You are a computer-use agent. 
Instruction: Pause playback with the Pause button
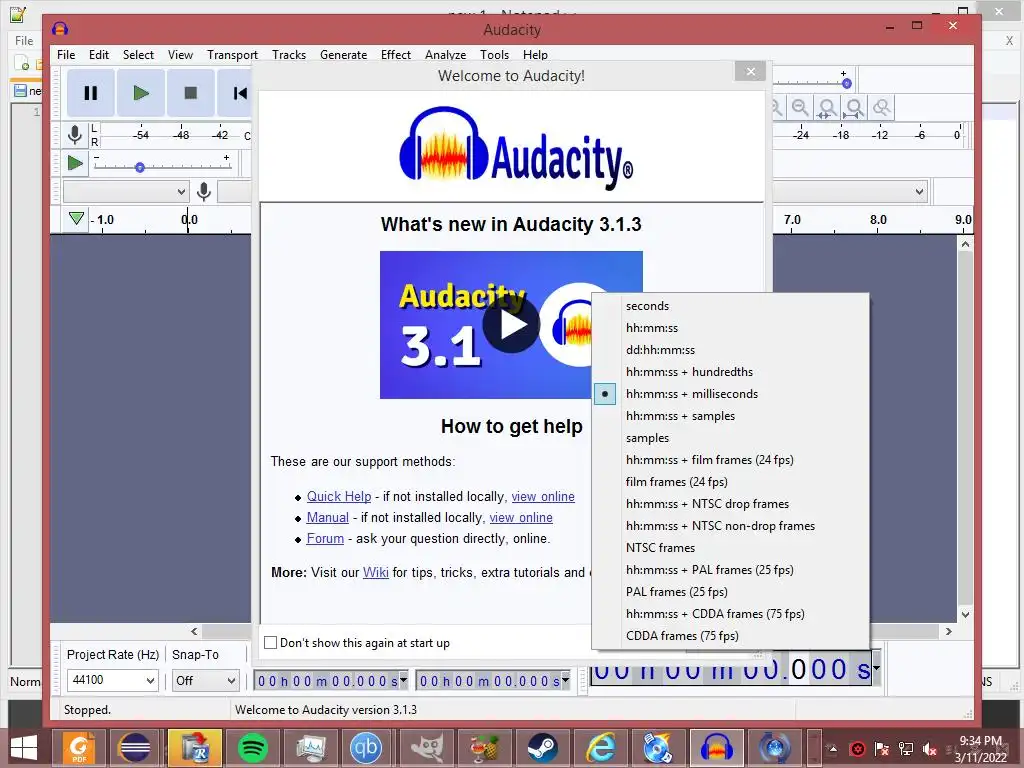(91, 93)
